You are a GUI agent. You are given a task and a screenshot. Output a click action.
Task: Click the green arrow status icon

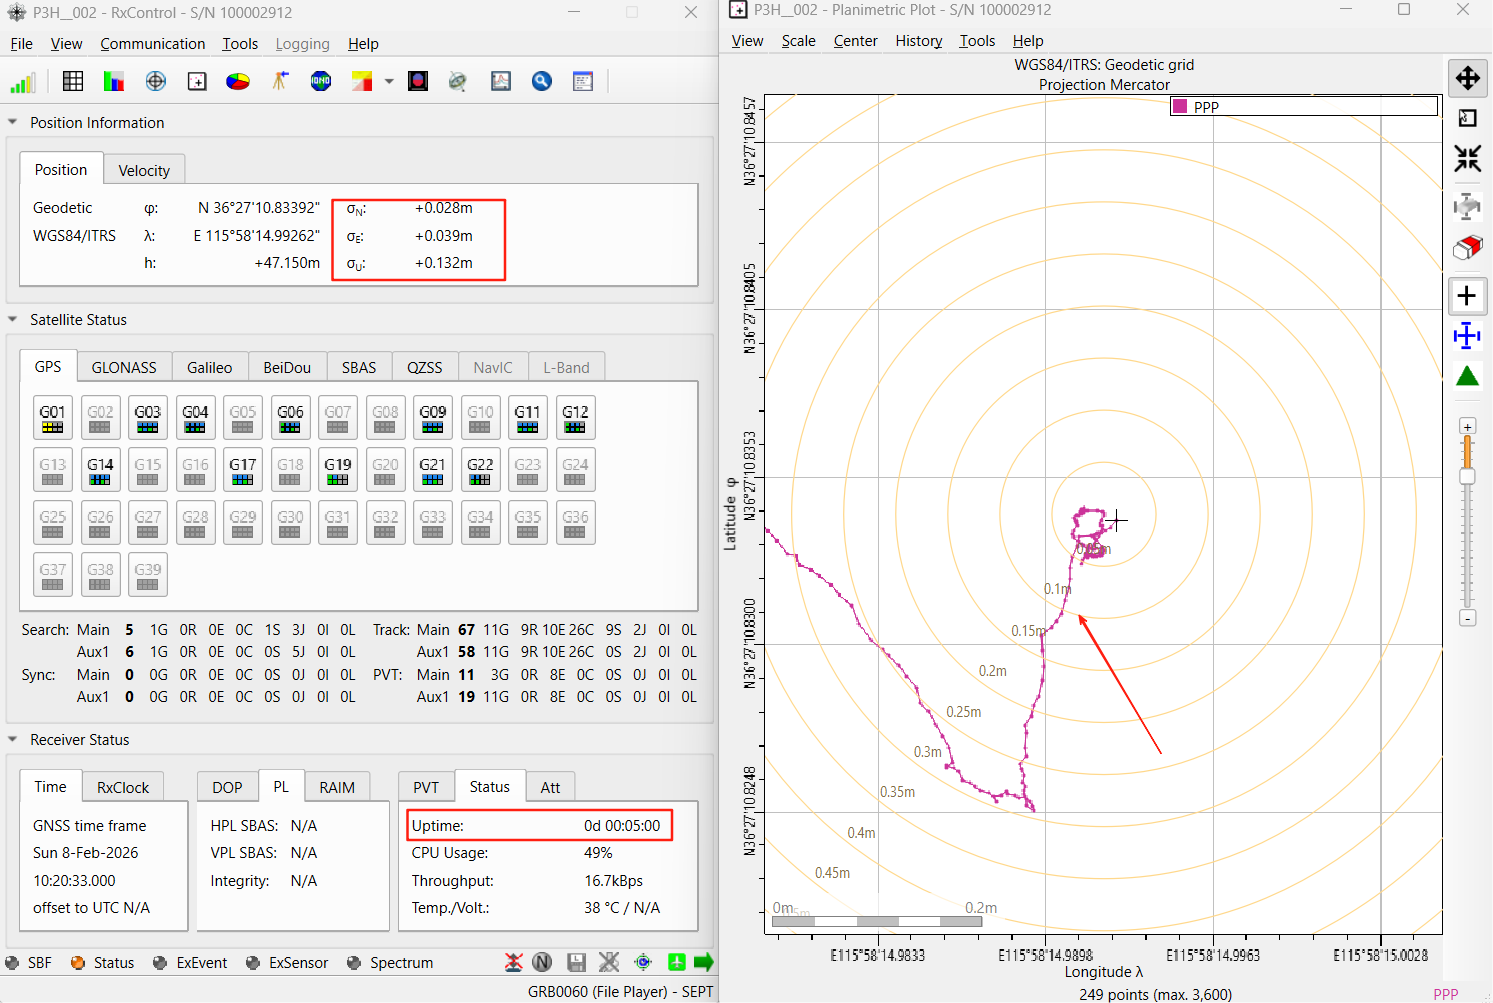click(704, 962)
